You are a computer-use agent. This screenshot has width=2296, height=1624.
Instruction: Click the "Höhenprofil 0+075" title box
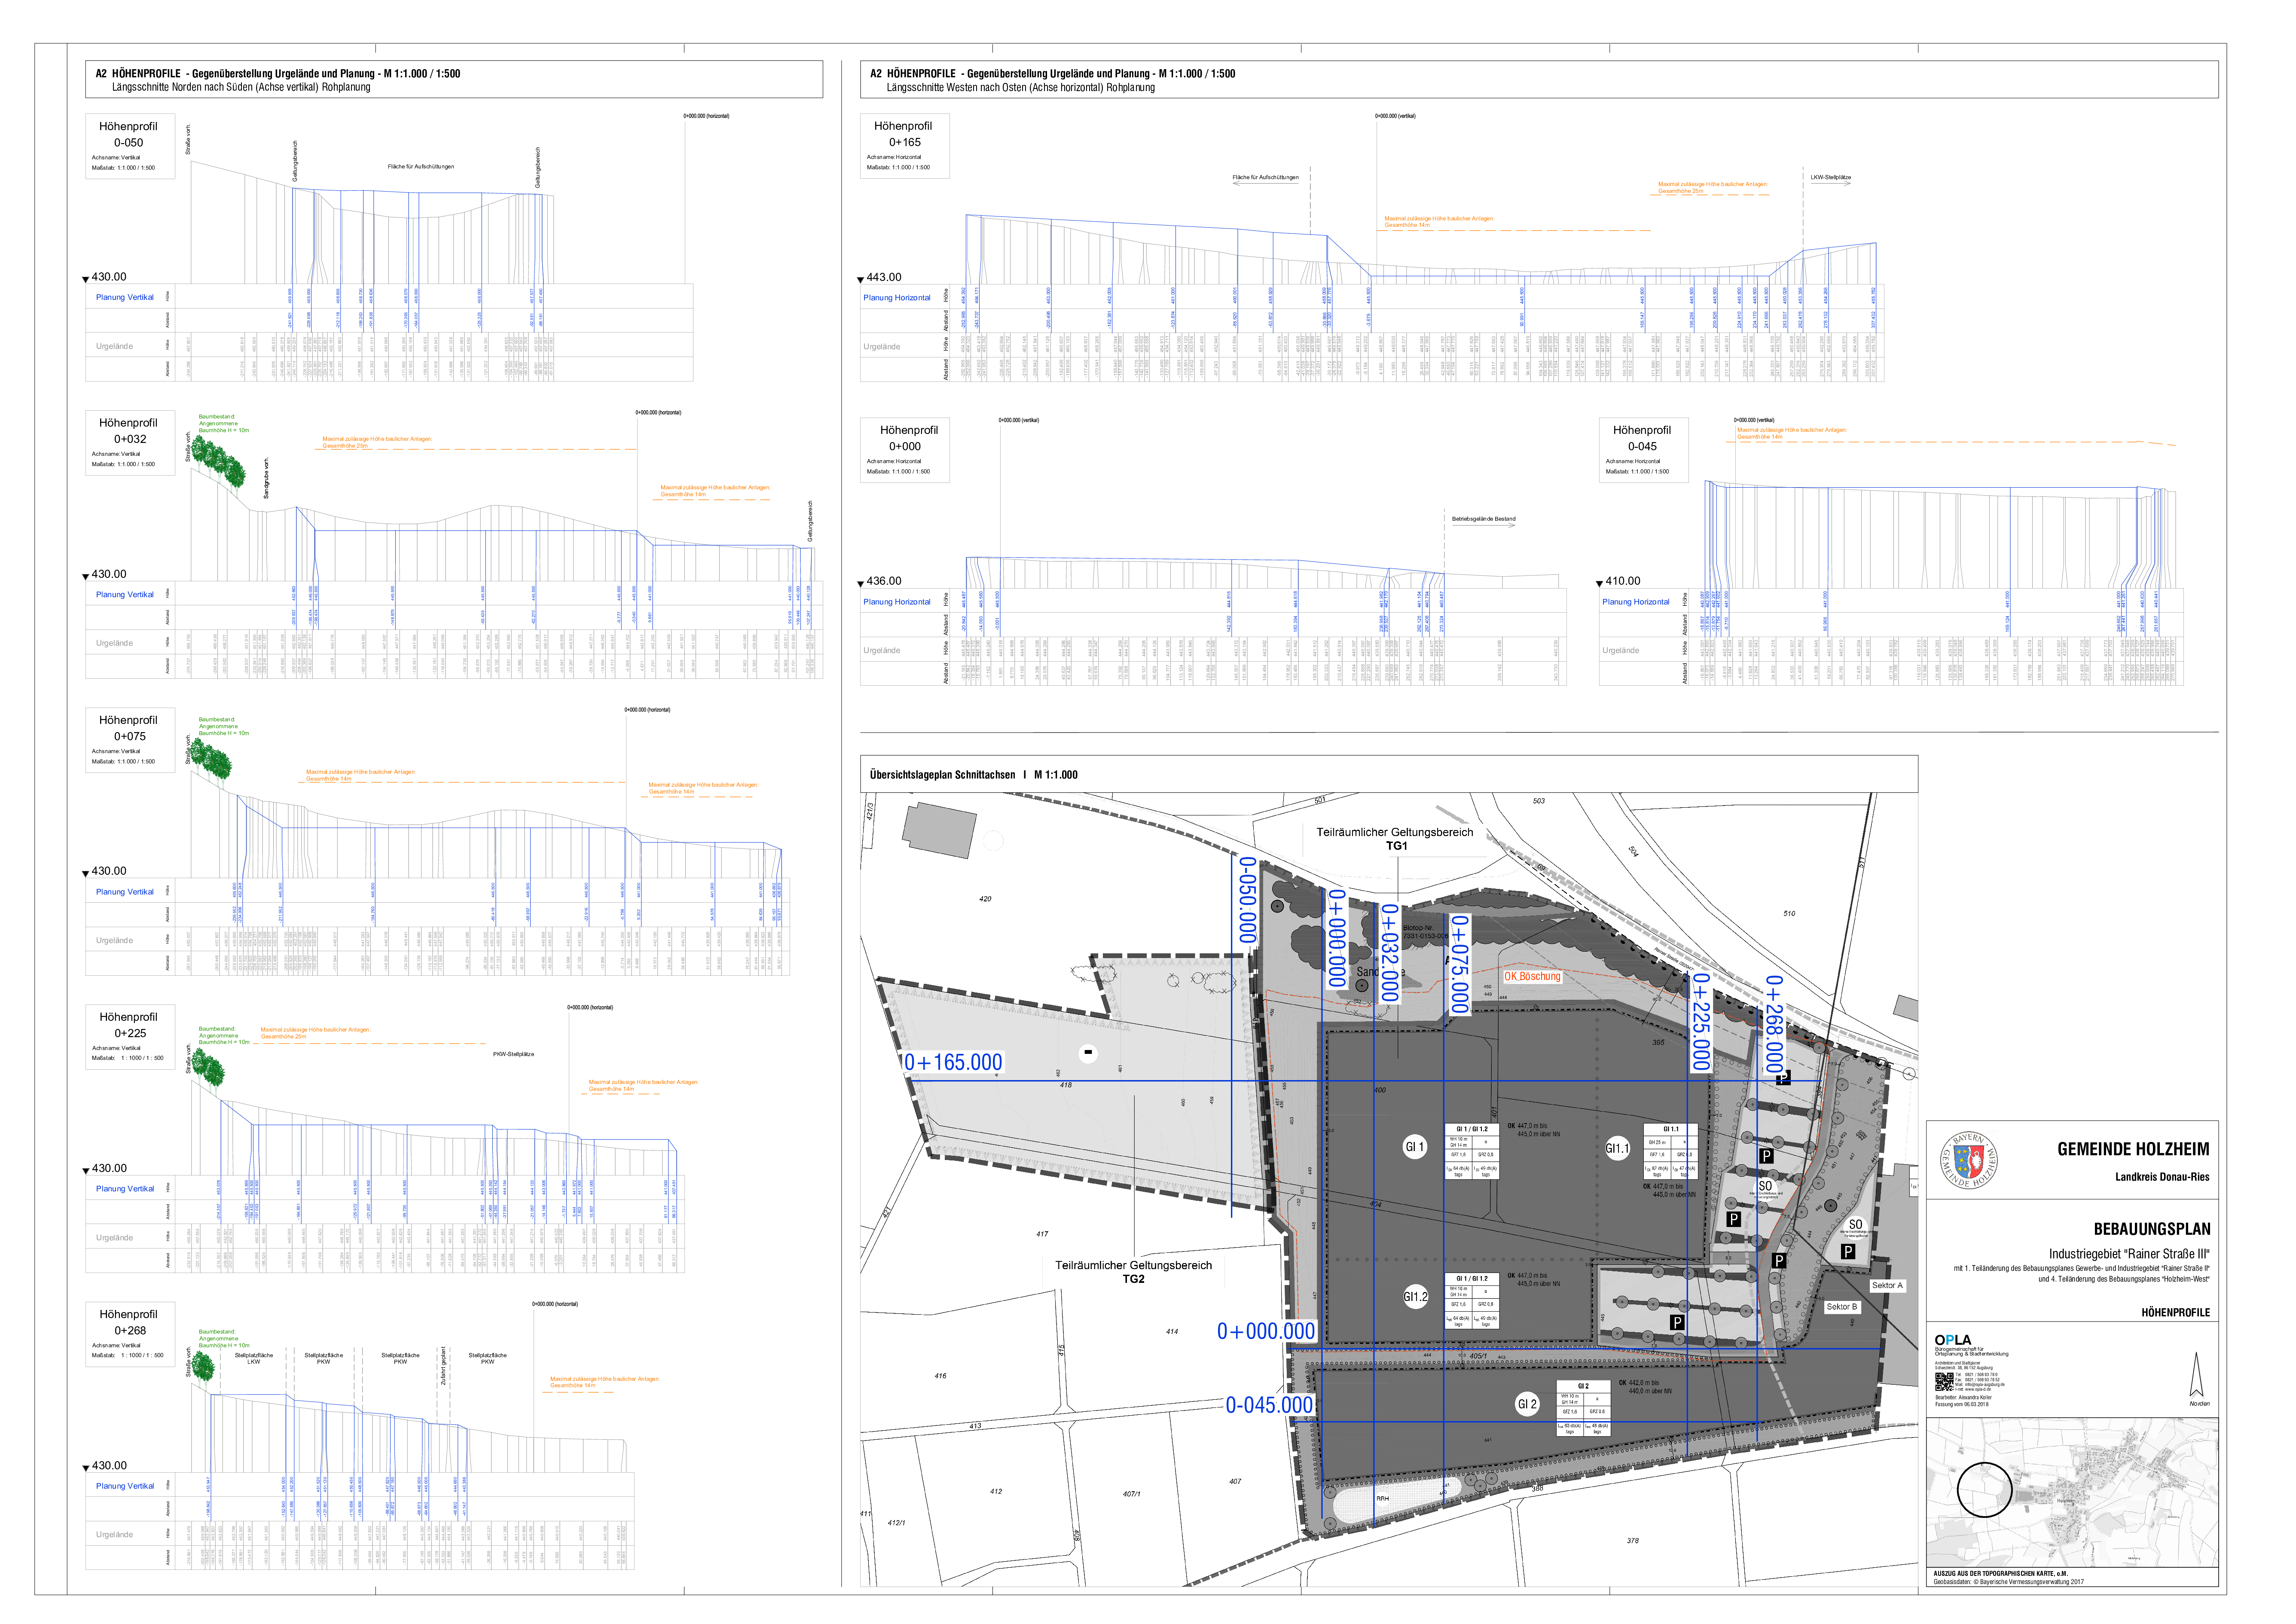click(x=130, y=740)
